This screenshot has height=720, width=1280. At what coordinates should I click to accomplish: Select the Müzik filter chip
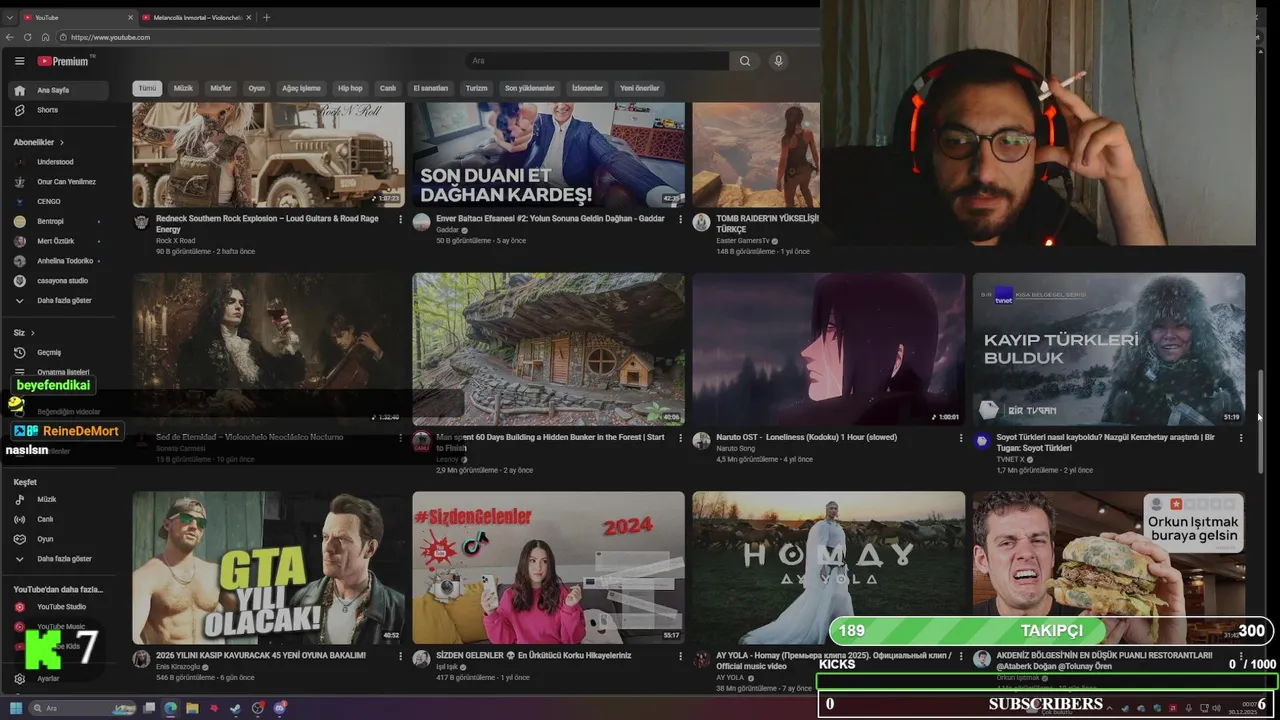(183, 88)
